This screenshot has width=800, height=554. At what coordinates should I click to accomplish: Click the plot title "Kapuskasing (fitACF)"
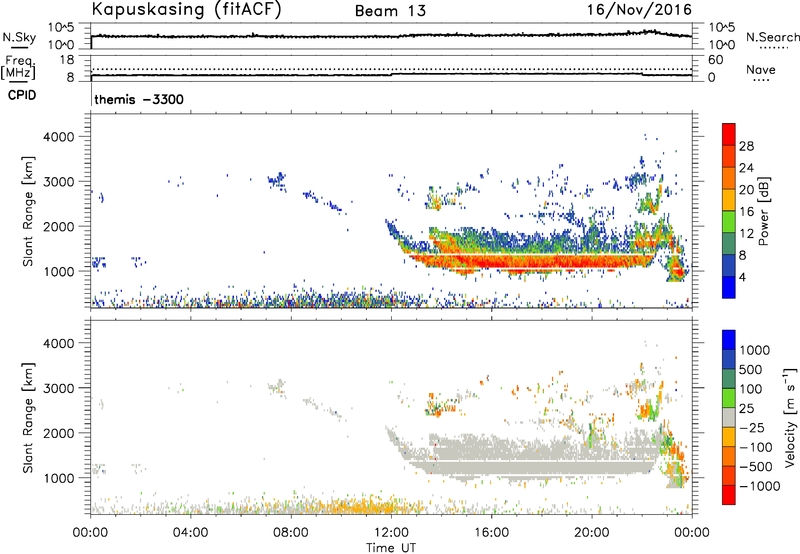pyautogui.click(x=186, y=10)
